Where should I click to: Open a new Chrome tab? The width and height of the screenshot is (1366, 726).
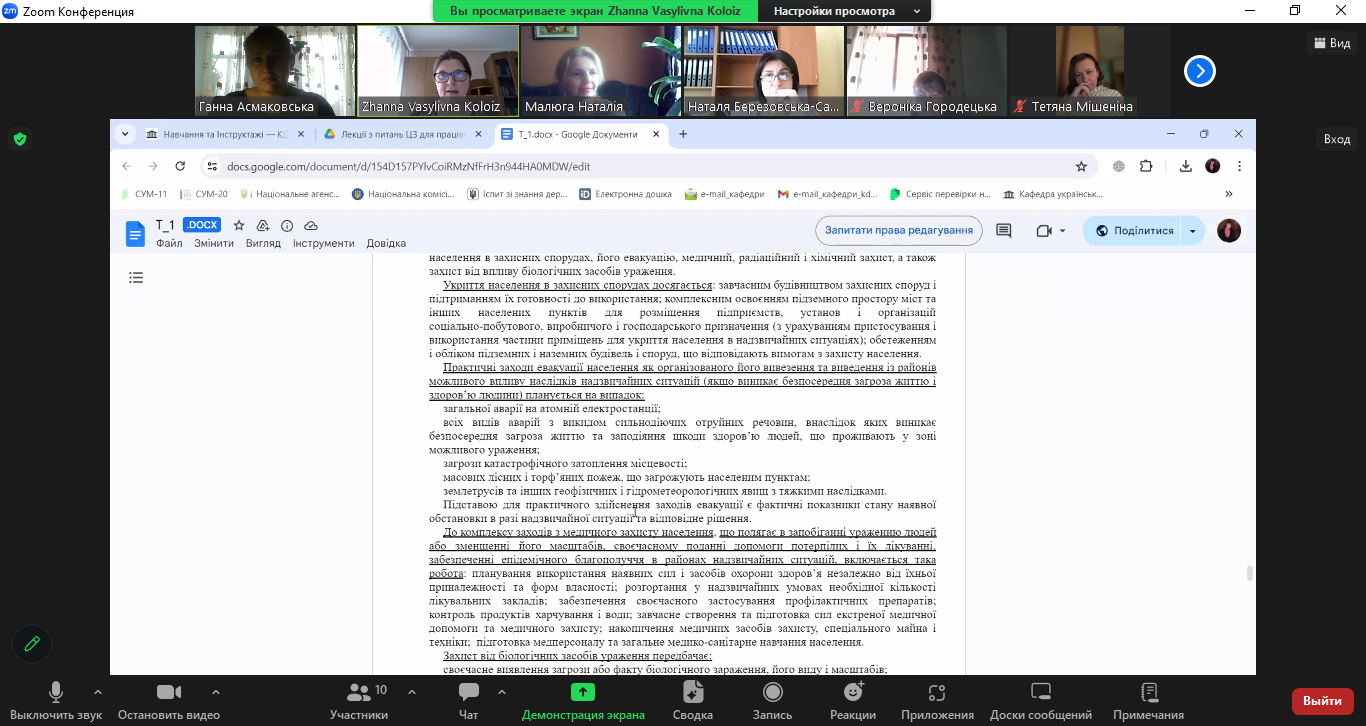[683, 134]
